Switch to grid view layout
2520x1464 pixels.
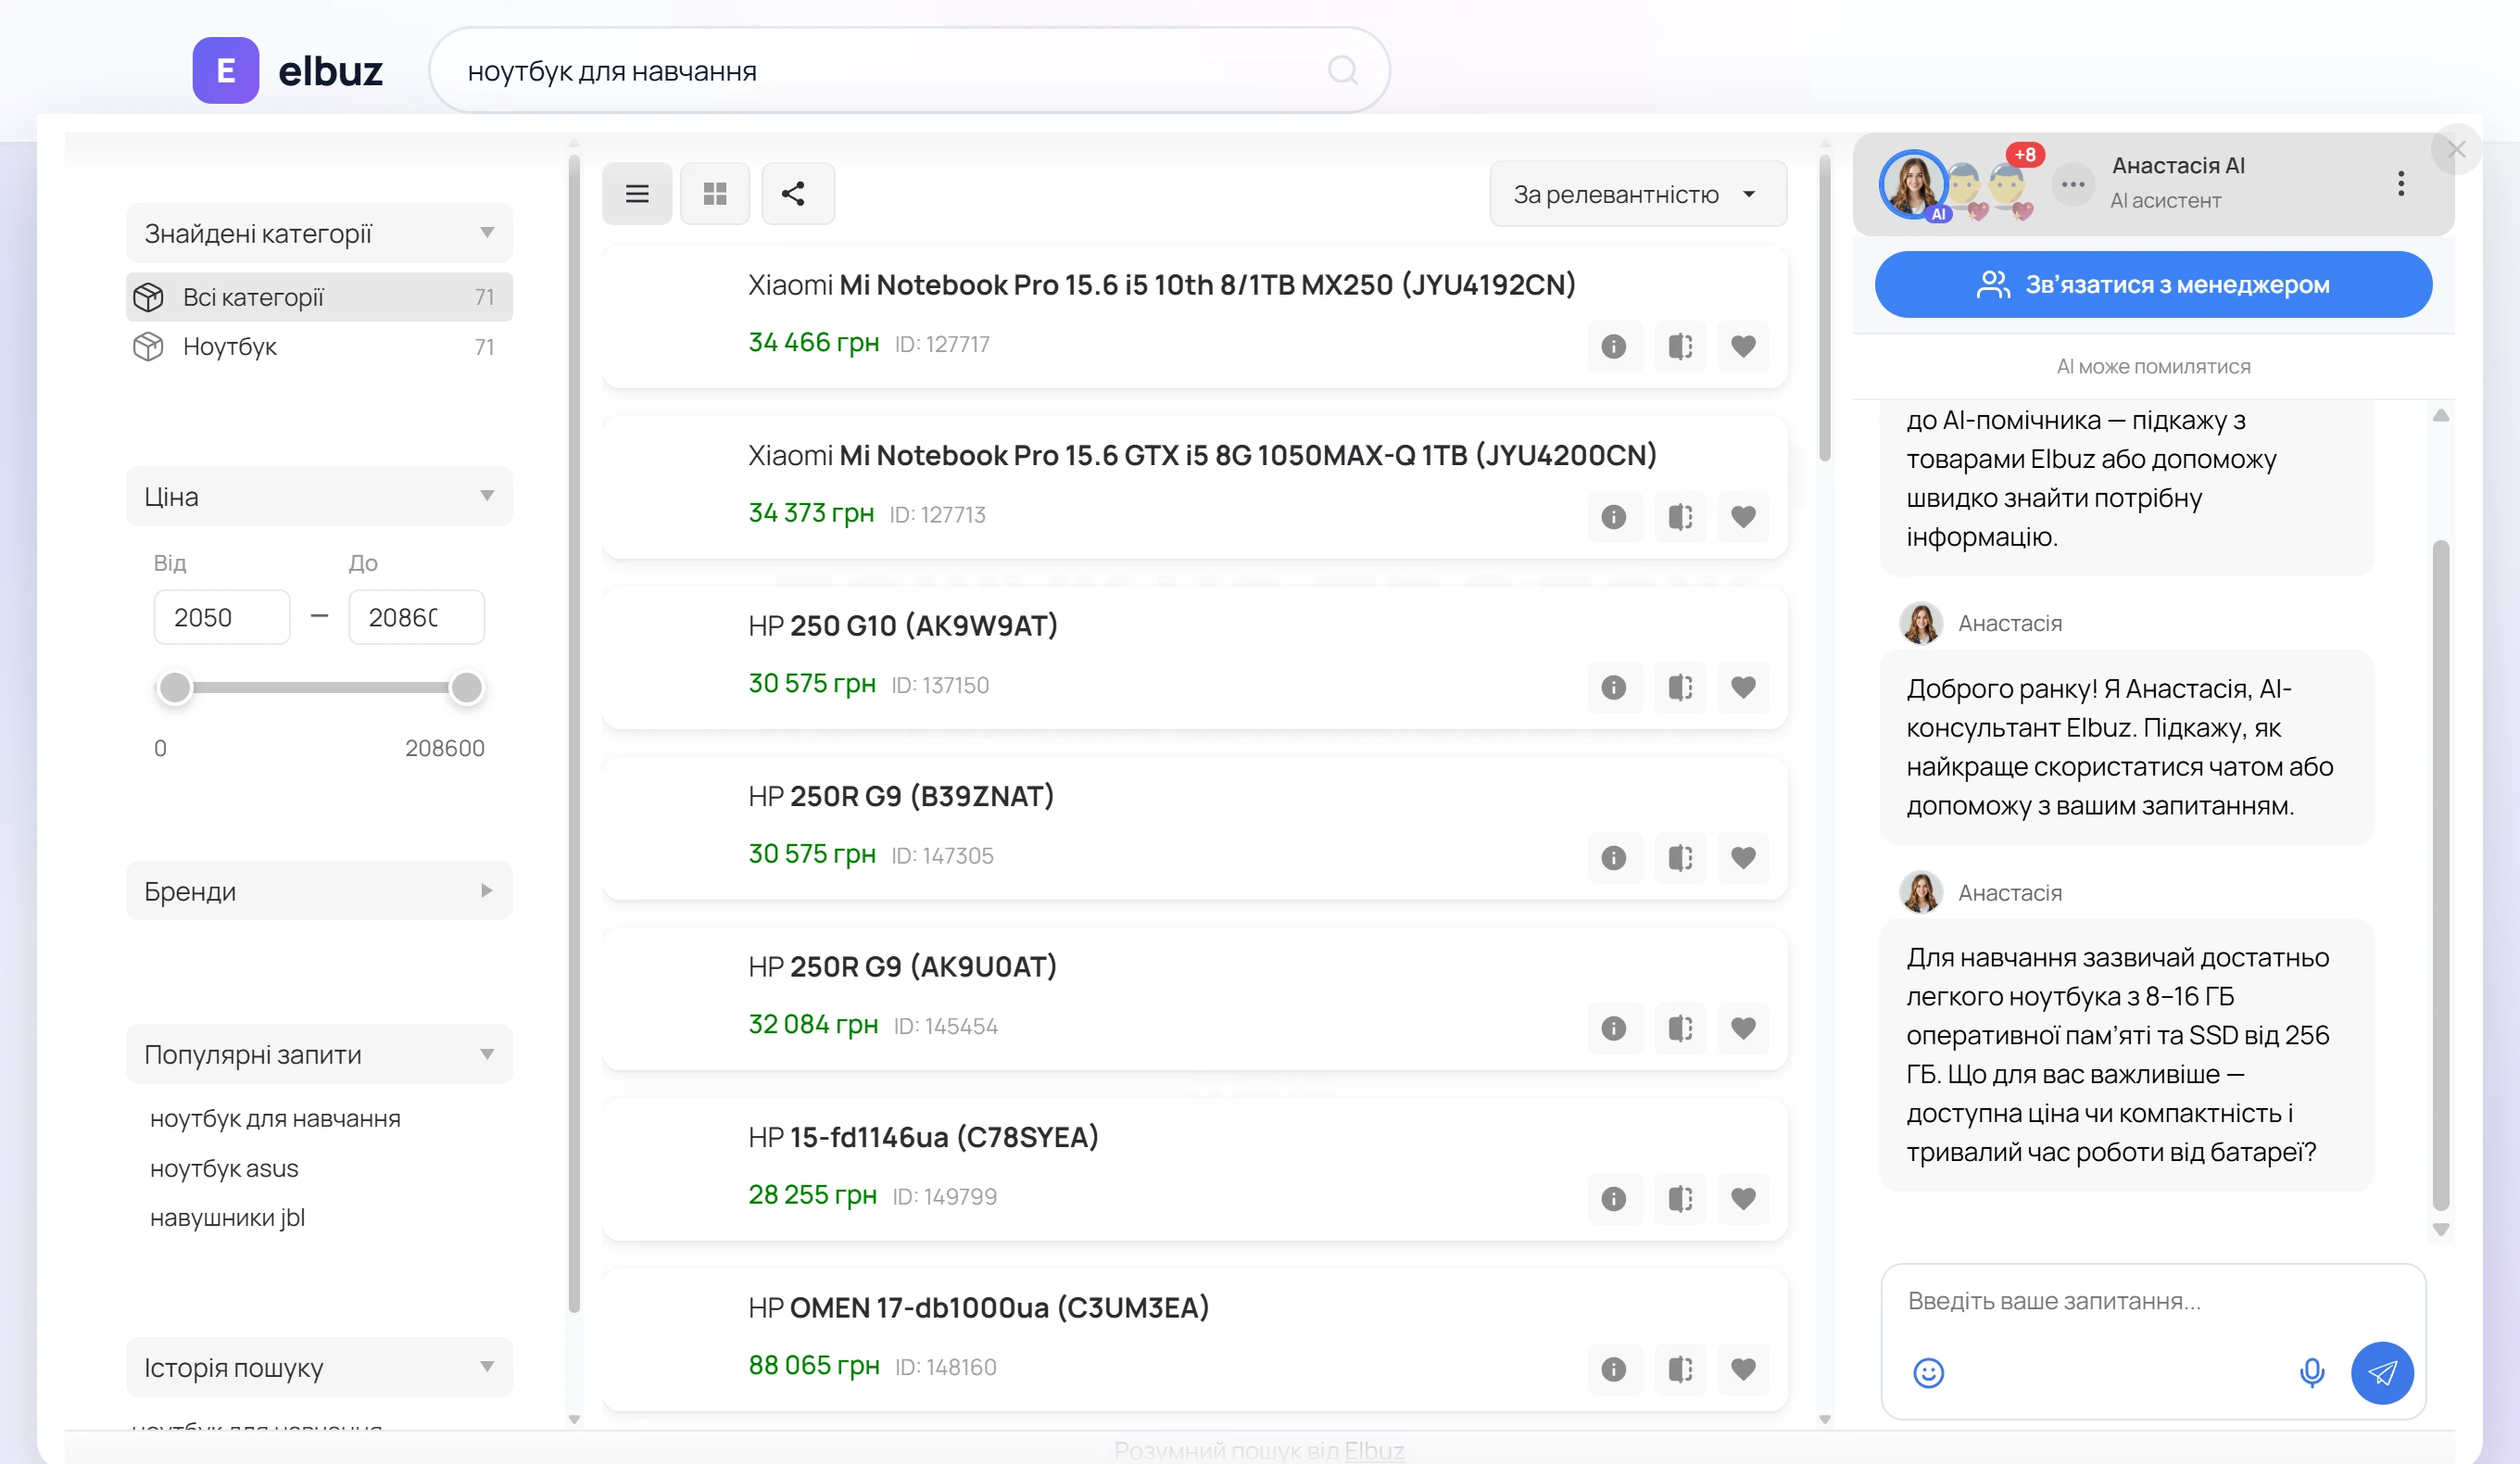point(715,194)
